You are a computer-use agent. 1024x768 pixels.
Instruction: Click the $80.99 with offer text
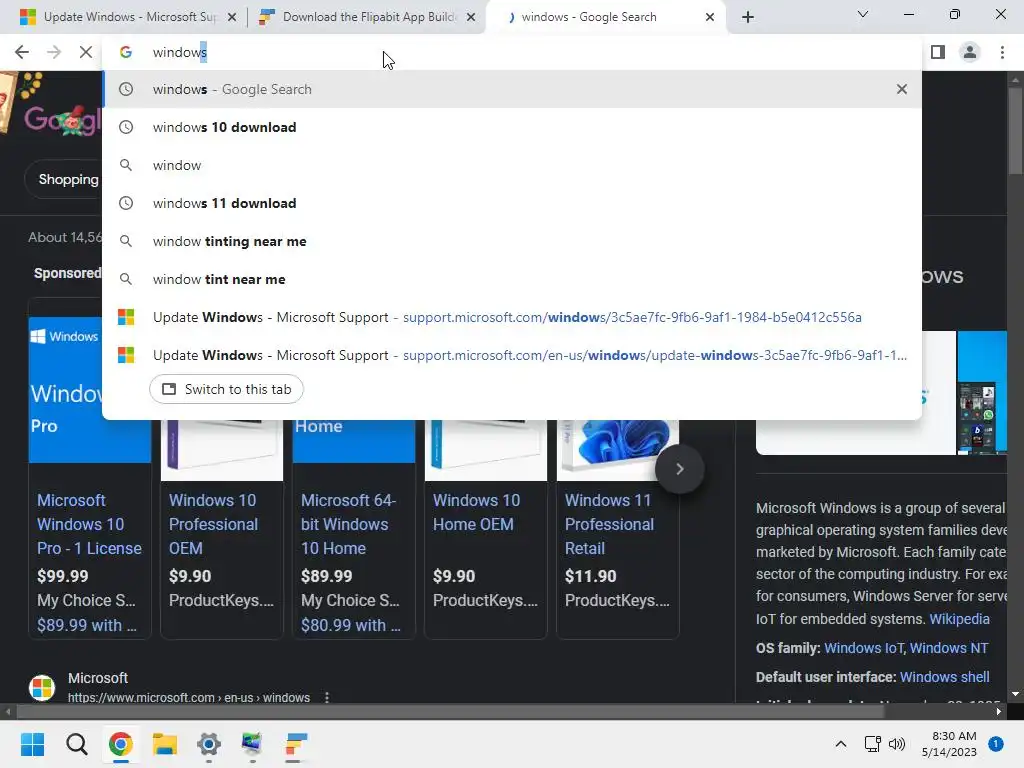pos(351,625)
